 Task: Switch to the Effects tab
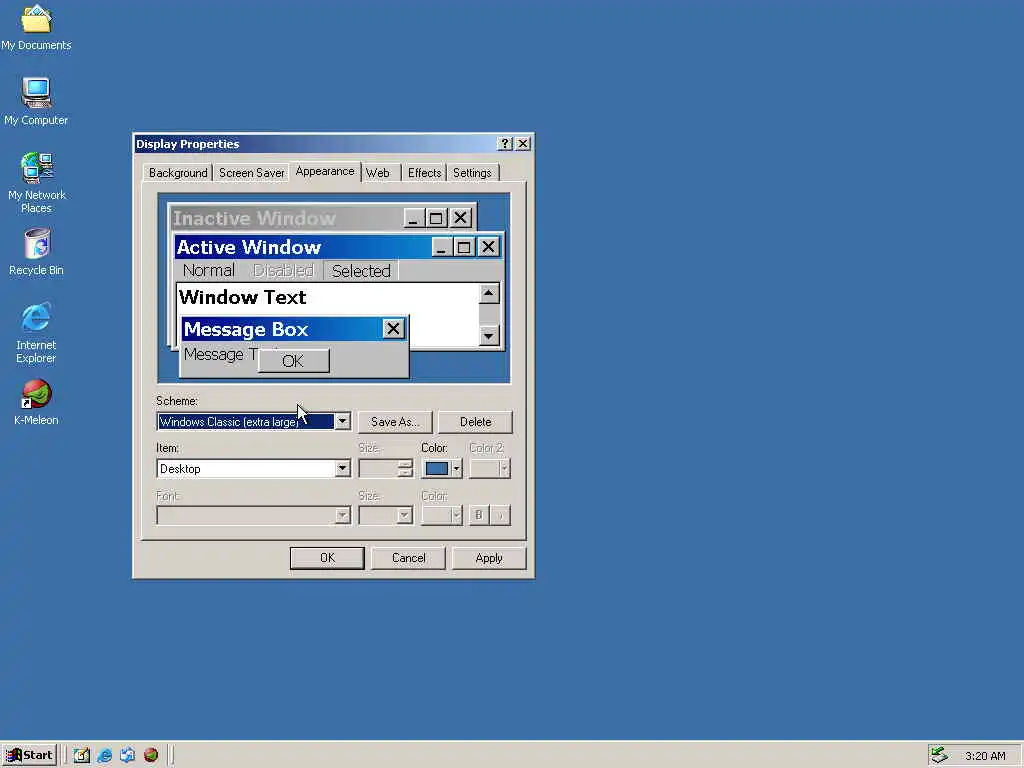point(424,173)
